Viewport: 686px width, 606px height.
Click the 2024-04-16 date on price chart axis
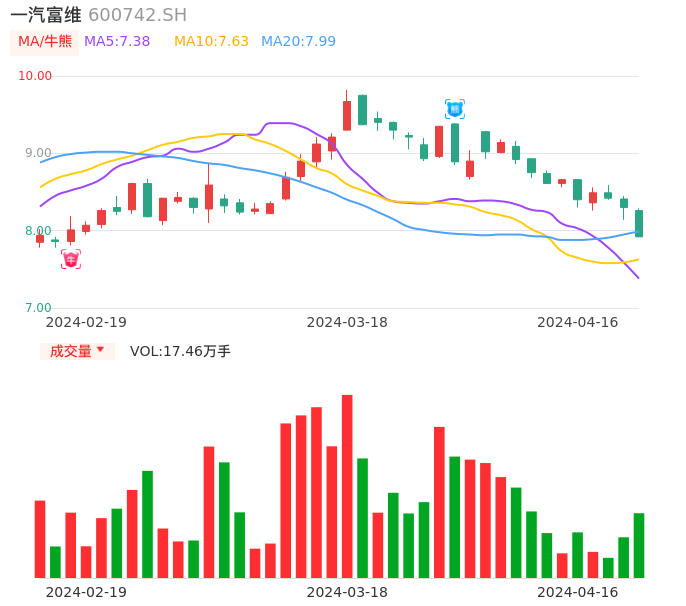coord(578,322)
